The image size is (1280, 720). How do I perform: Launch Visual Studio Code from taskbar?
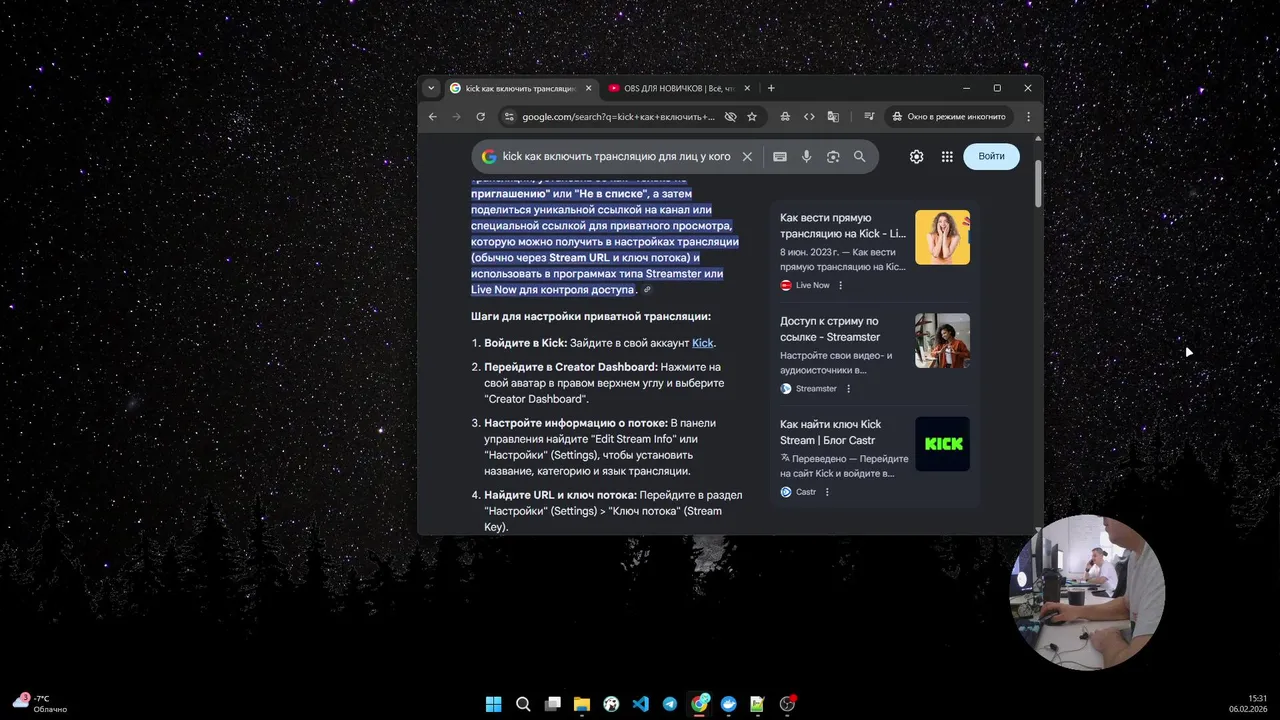pyautogui.click(x=641, y=704)
